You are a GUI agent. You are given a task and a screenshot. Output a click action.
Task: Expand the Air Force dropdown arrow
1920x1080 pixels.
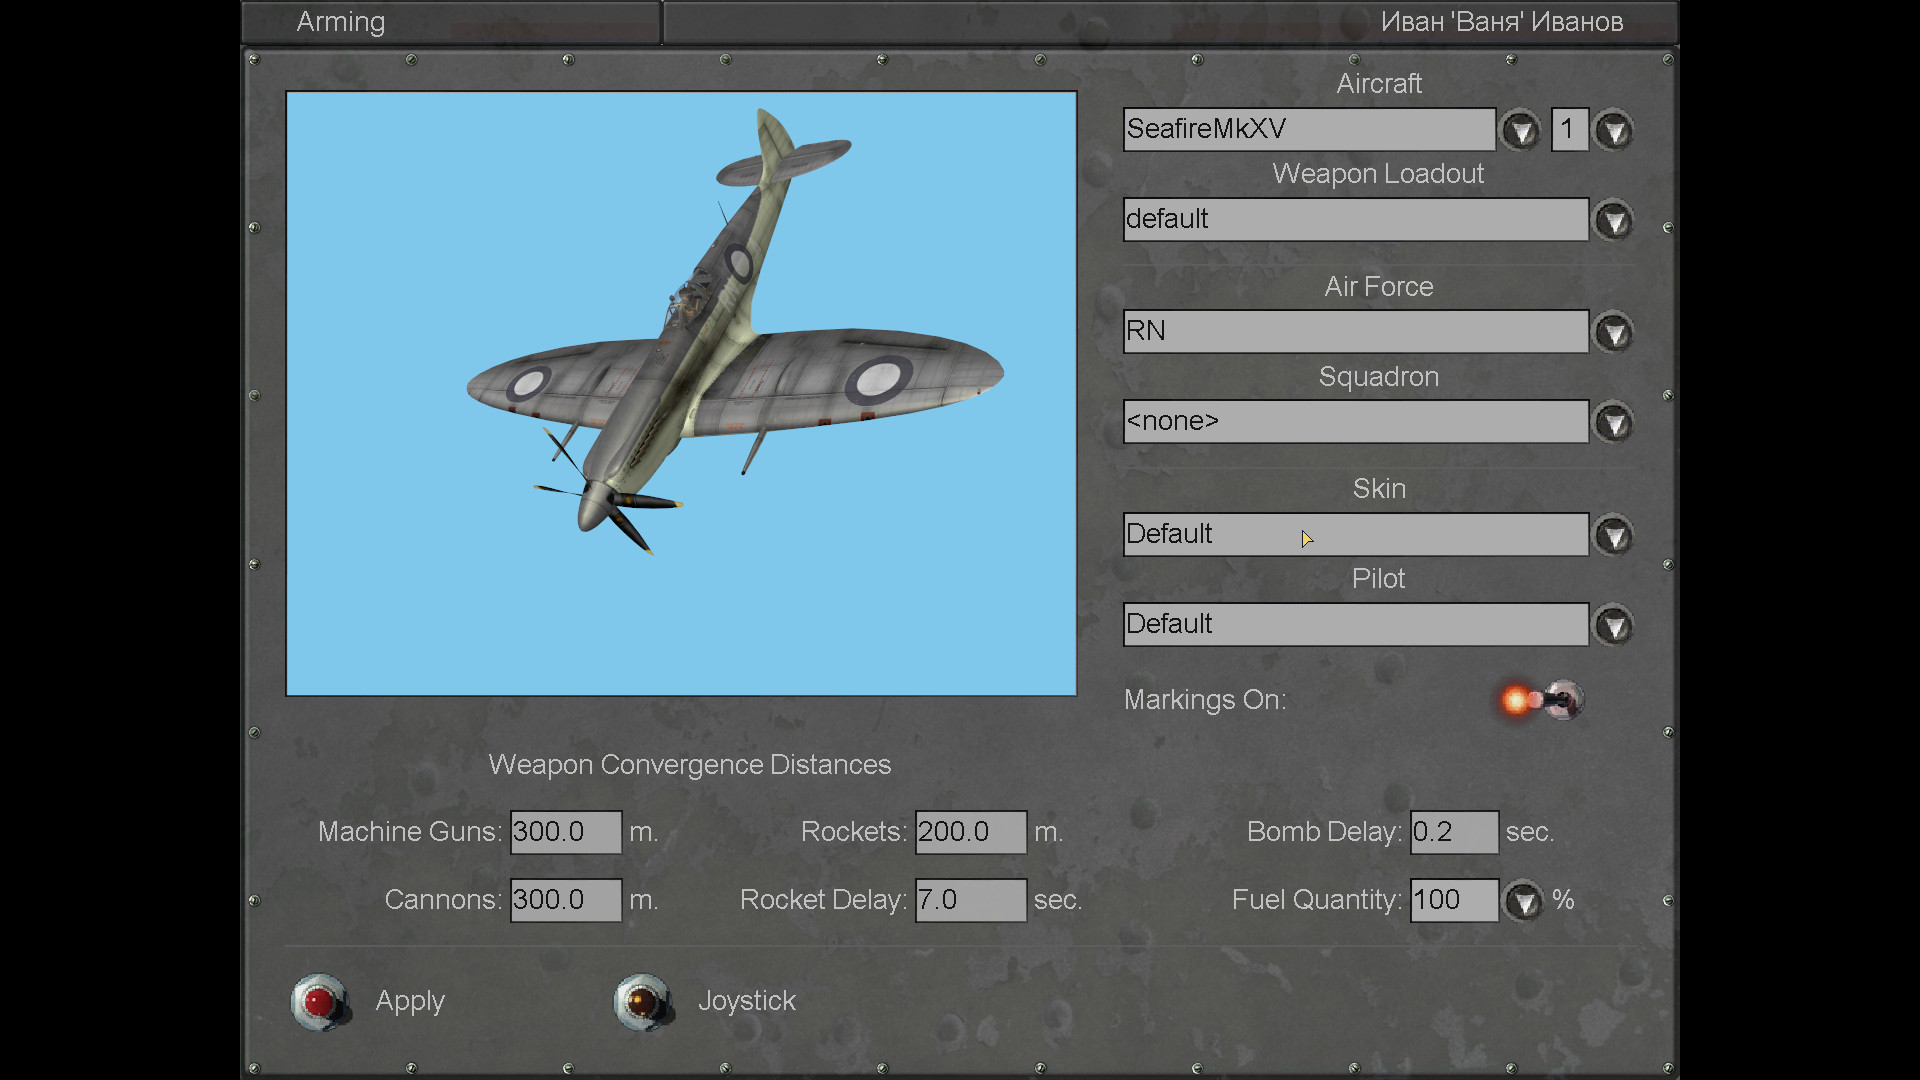click(x=1613, y=333)
